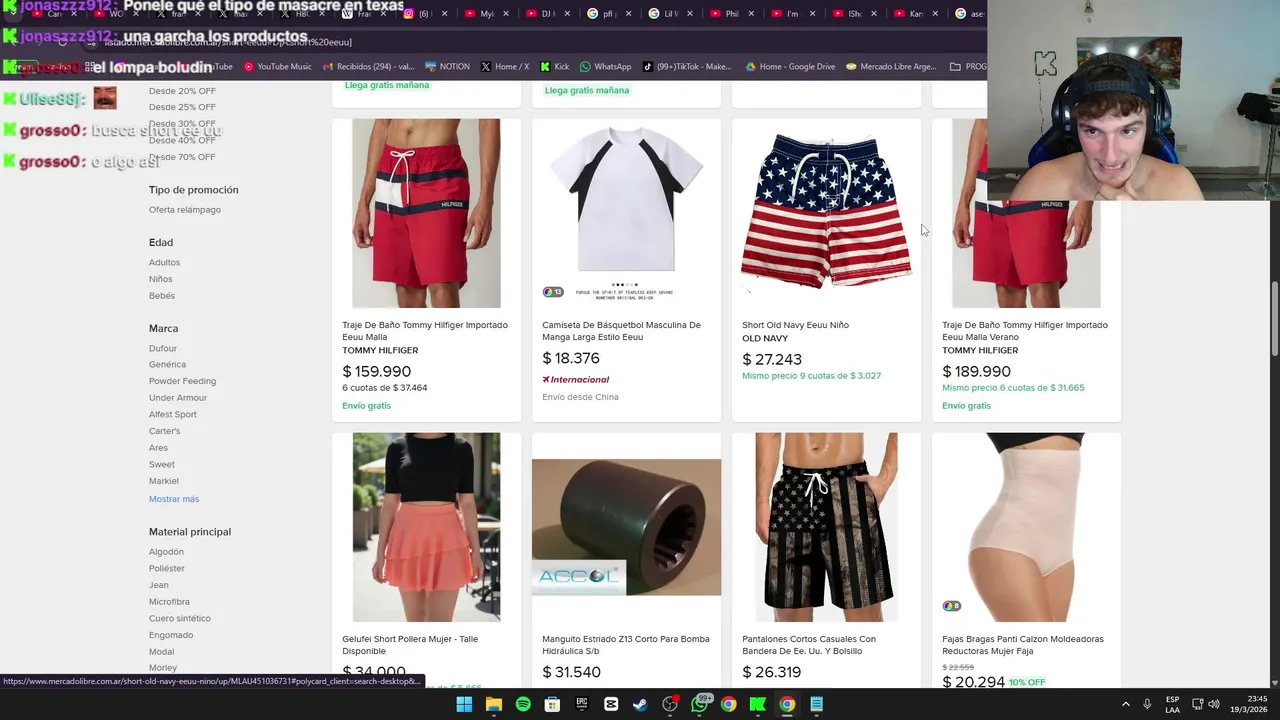Screen dimensions: 1280x720
Task: Click color variants badge on Fajas product
Action: (951, 606)
